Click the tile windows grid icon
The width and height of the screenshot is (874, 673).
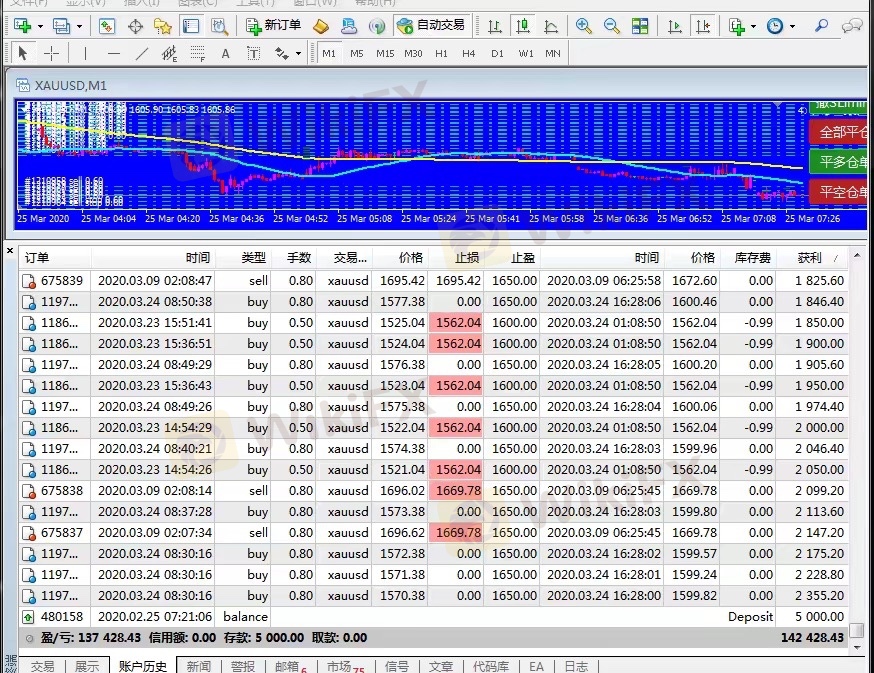pyautogui.click(x=640, y=26)
